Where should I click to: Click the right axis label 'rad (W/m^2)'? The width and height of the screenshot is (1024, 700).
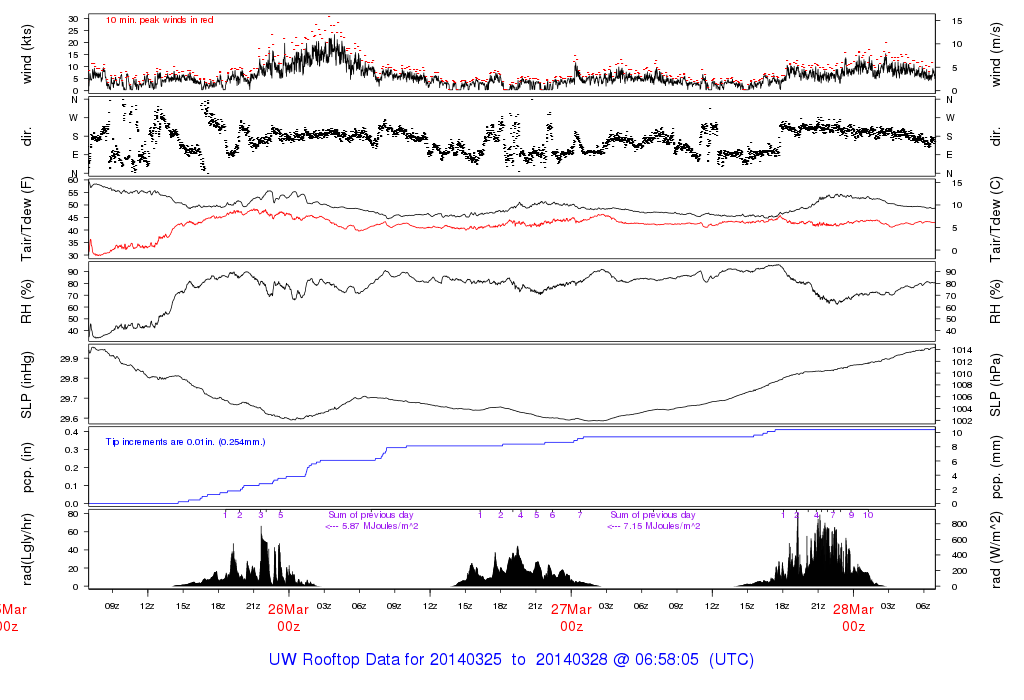tap(995, 550)
